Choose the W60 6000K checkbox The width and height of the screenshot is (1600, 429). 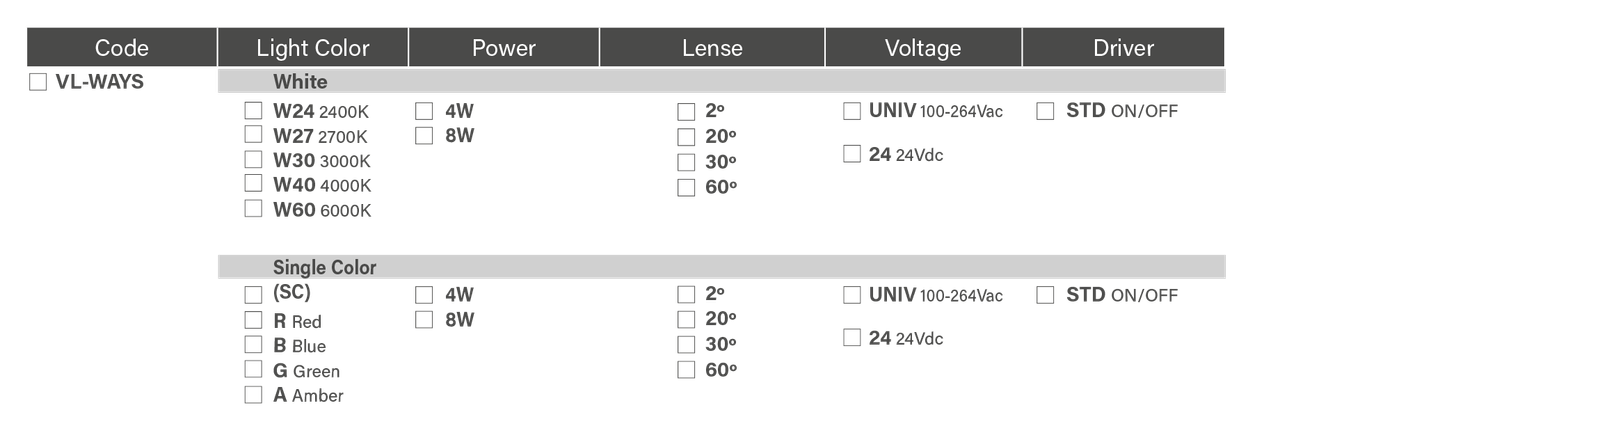pos(254,209)
